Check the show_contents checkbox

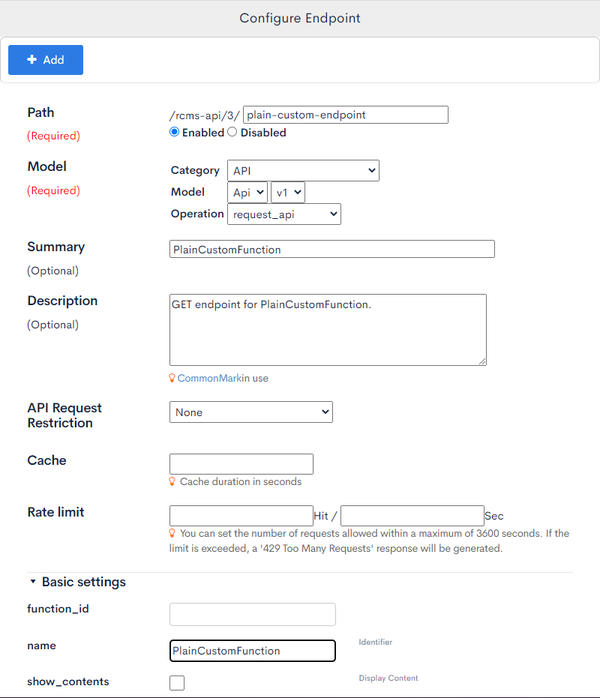pos(177,682)
